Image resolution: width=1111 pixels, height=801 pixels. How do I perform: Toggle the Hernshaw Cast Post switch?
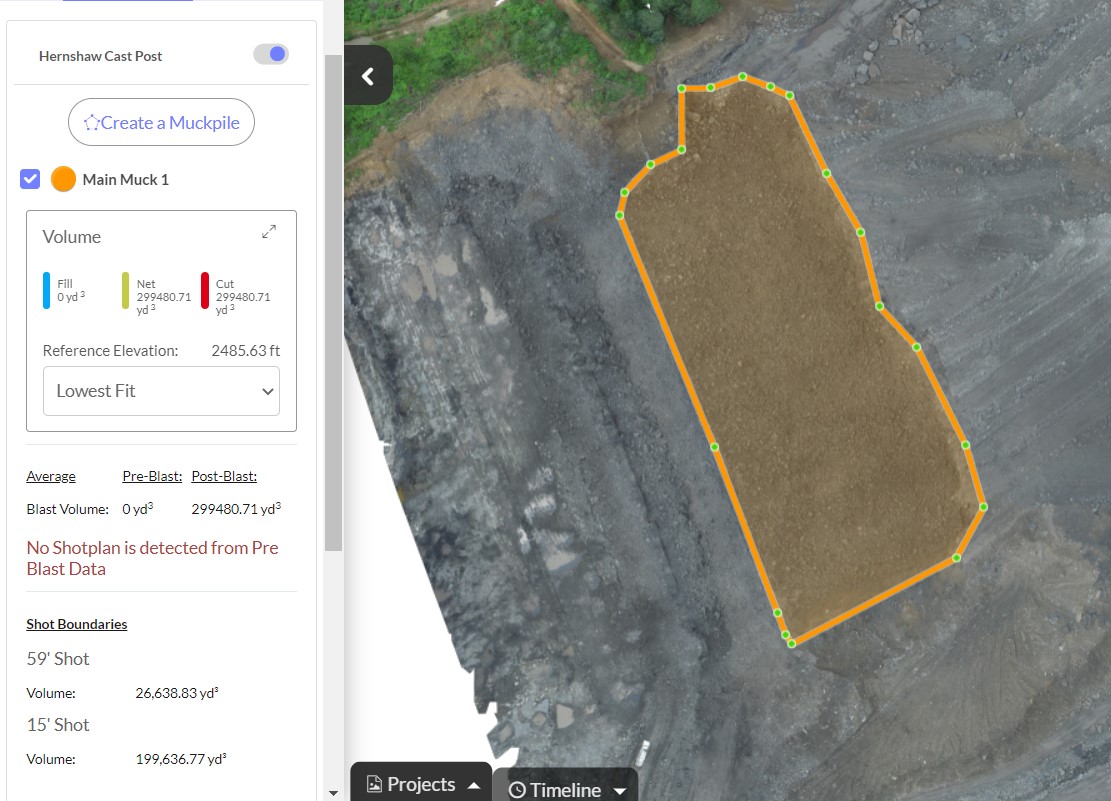click(x=271, y=54)
